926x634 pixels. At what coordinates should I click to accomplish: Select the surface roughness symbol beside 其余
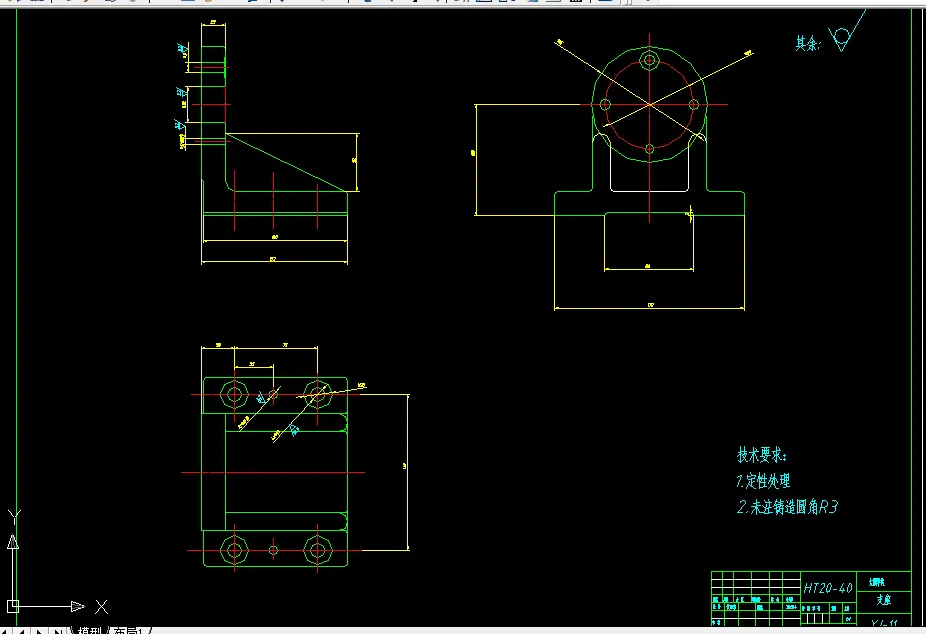point(846,31)
